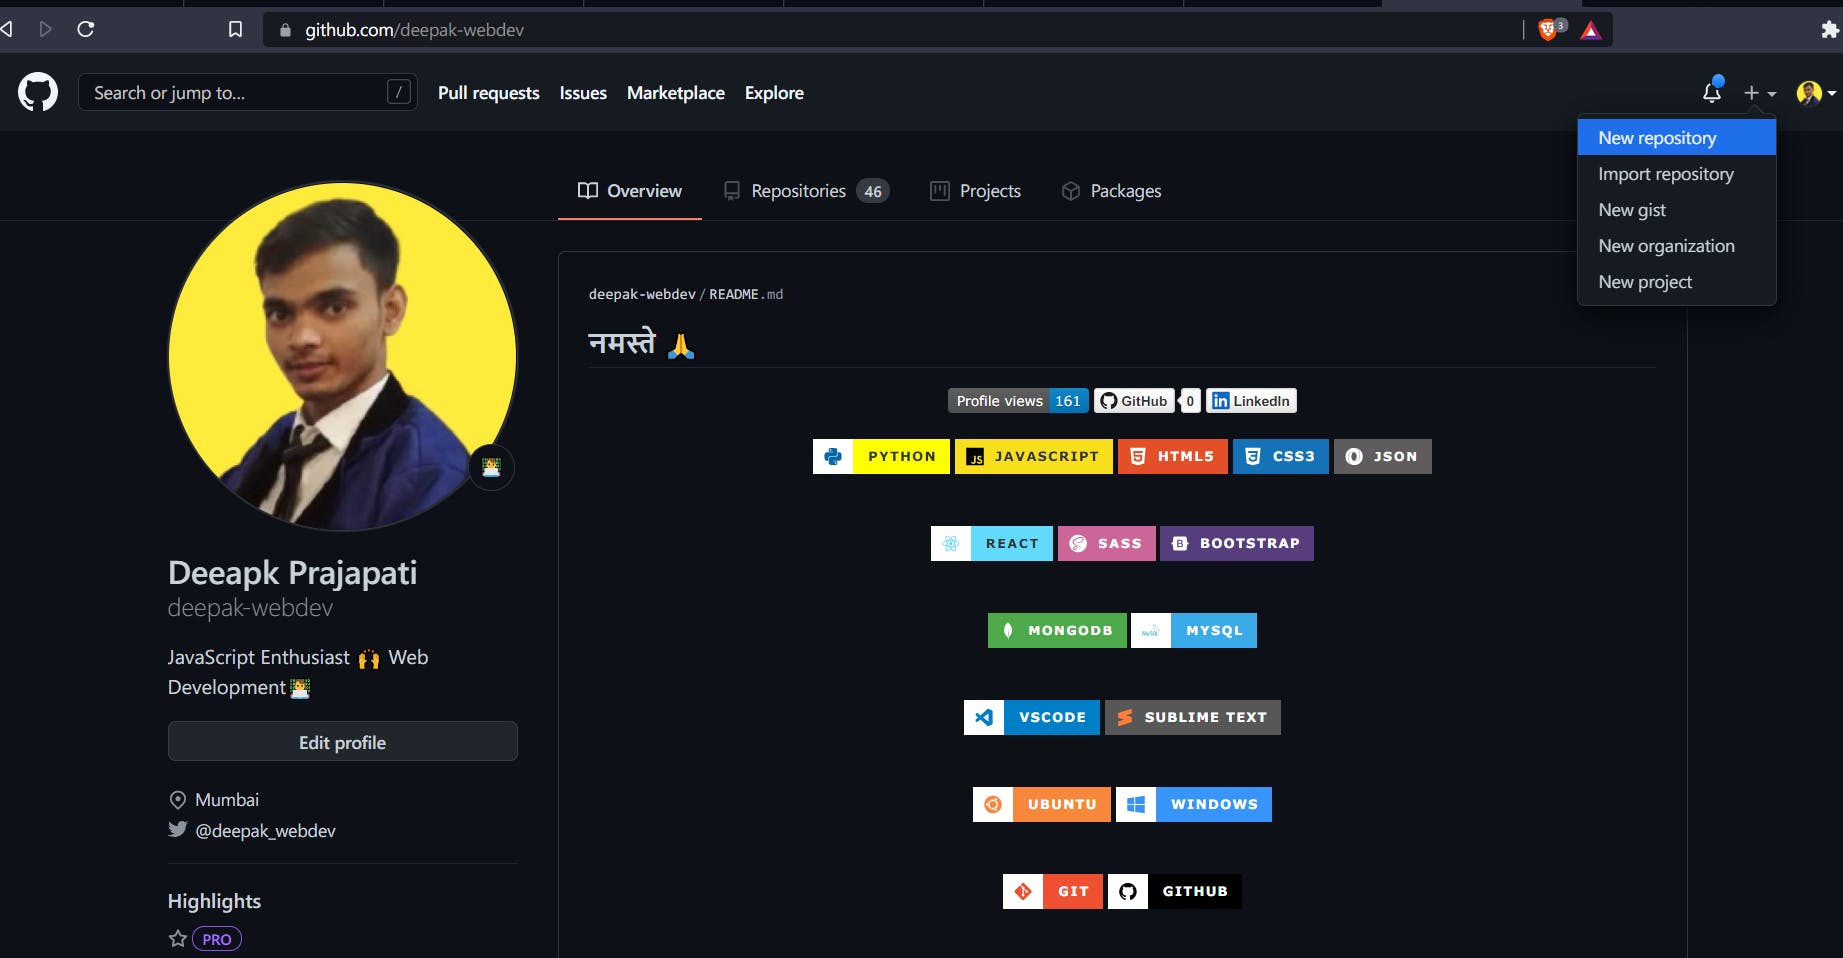Open @deepak_webdev Twitter link
Image resolution: width=1843 pixels, height=958 pixels.
tap(265, 830)
